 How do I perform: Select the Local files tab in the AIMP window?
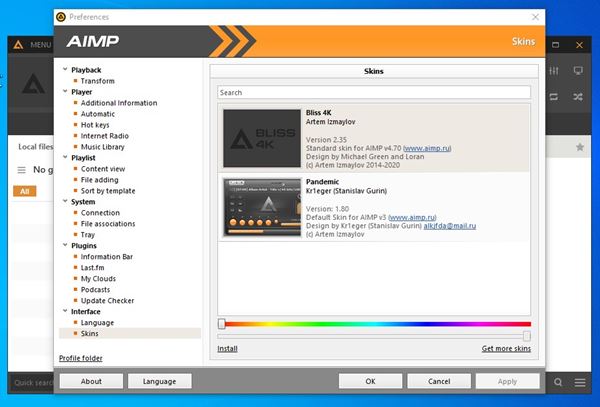pyautogui.click(x=36, y=147)
